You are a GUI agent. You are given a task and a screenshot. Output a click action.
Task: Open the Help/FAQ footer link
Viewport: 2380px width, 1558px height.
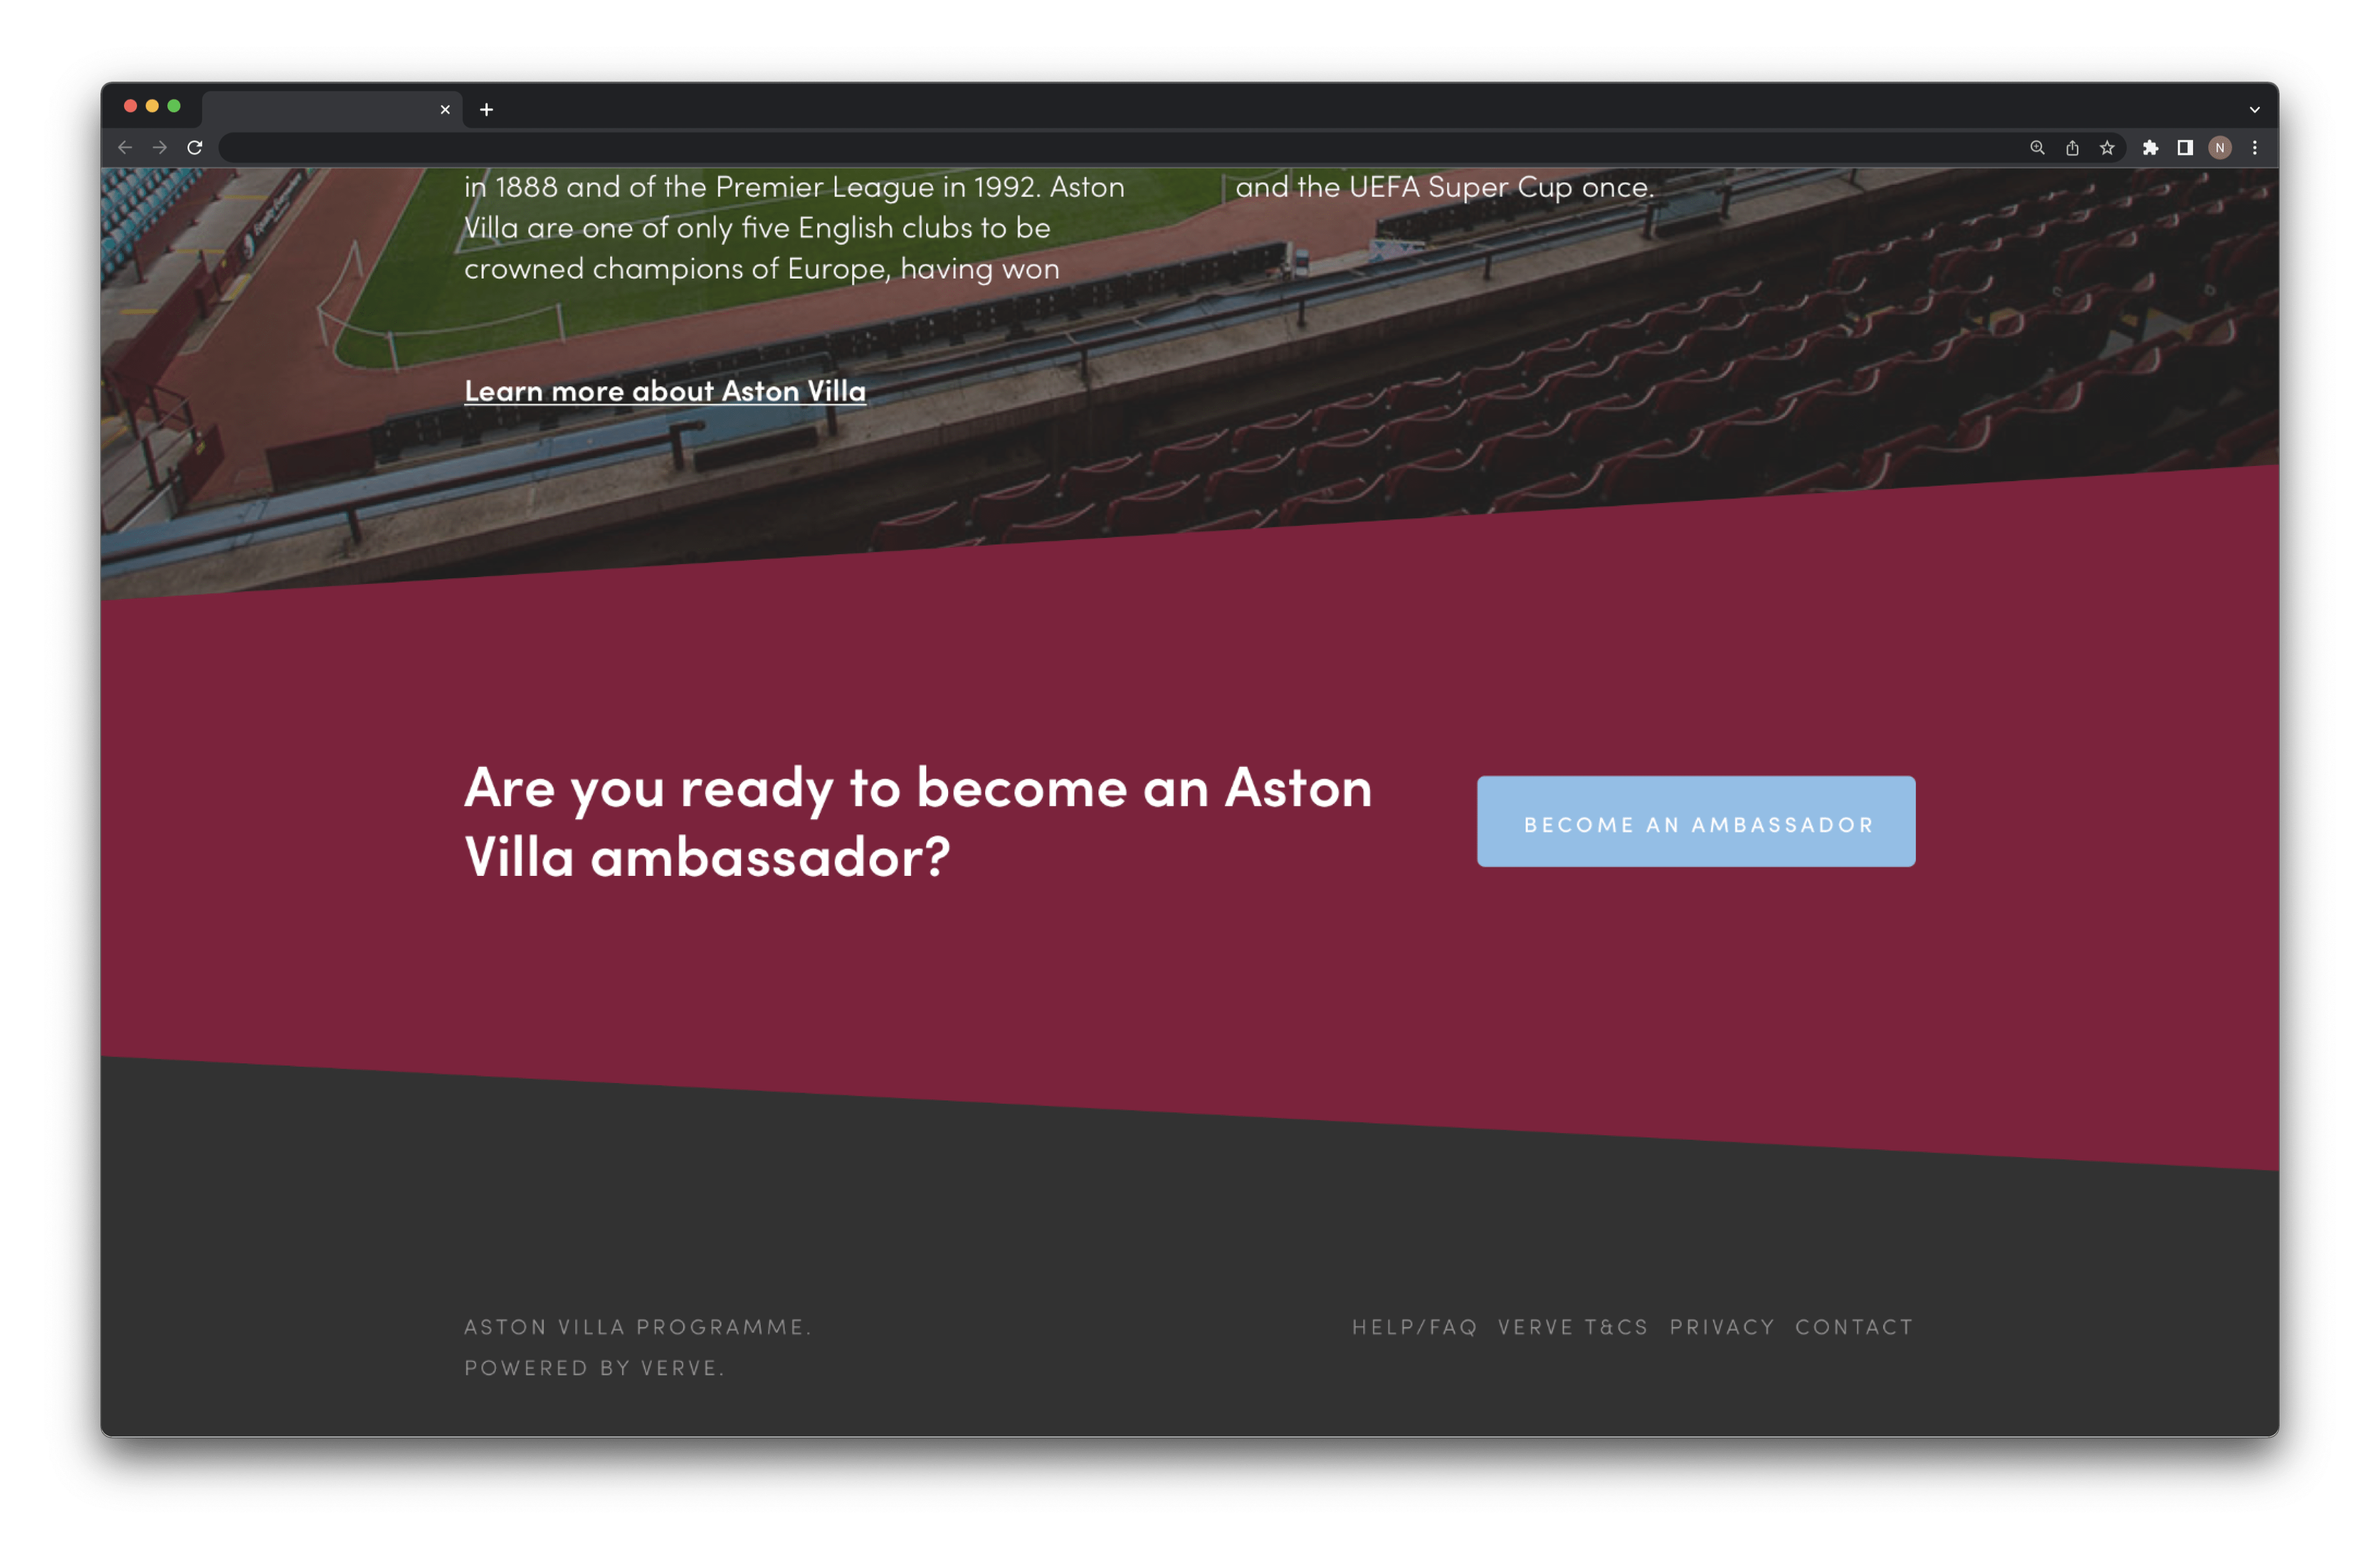coord(1415,1327)
